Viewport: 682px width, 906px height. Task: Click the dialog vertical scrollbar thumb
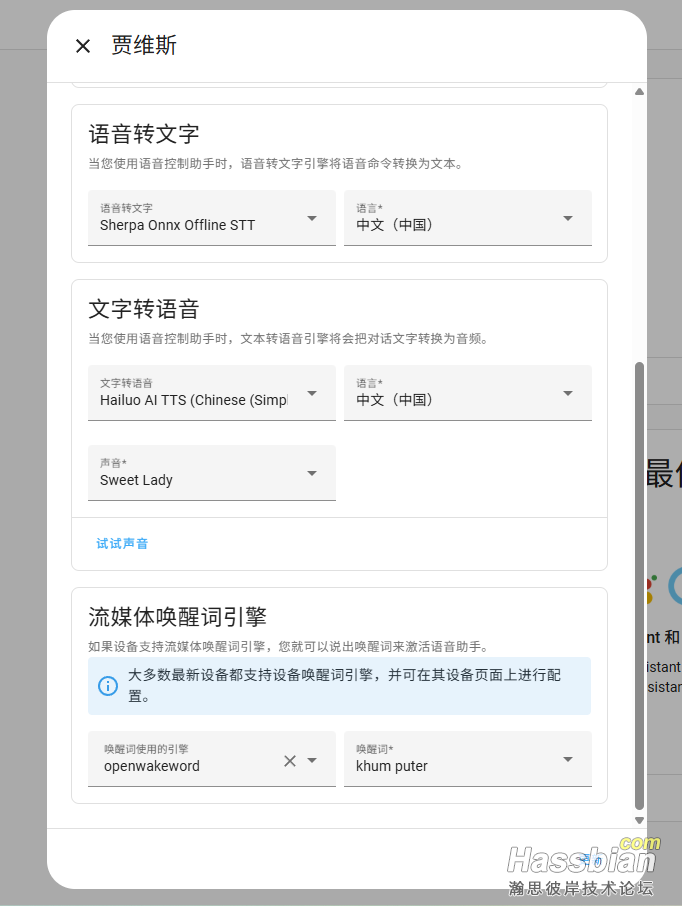coord(639,586)
